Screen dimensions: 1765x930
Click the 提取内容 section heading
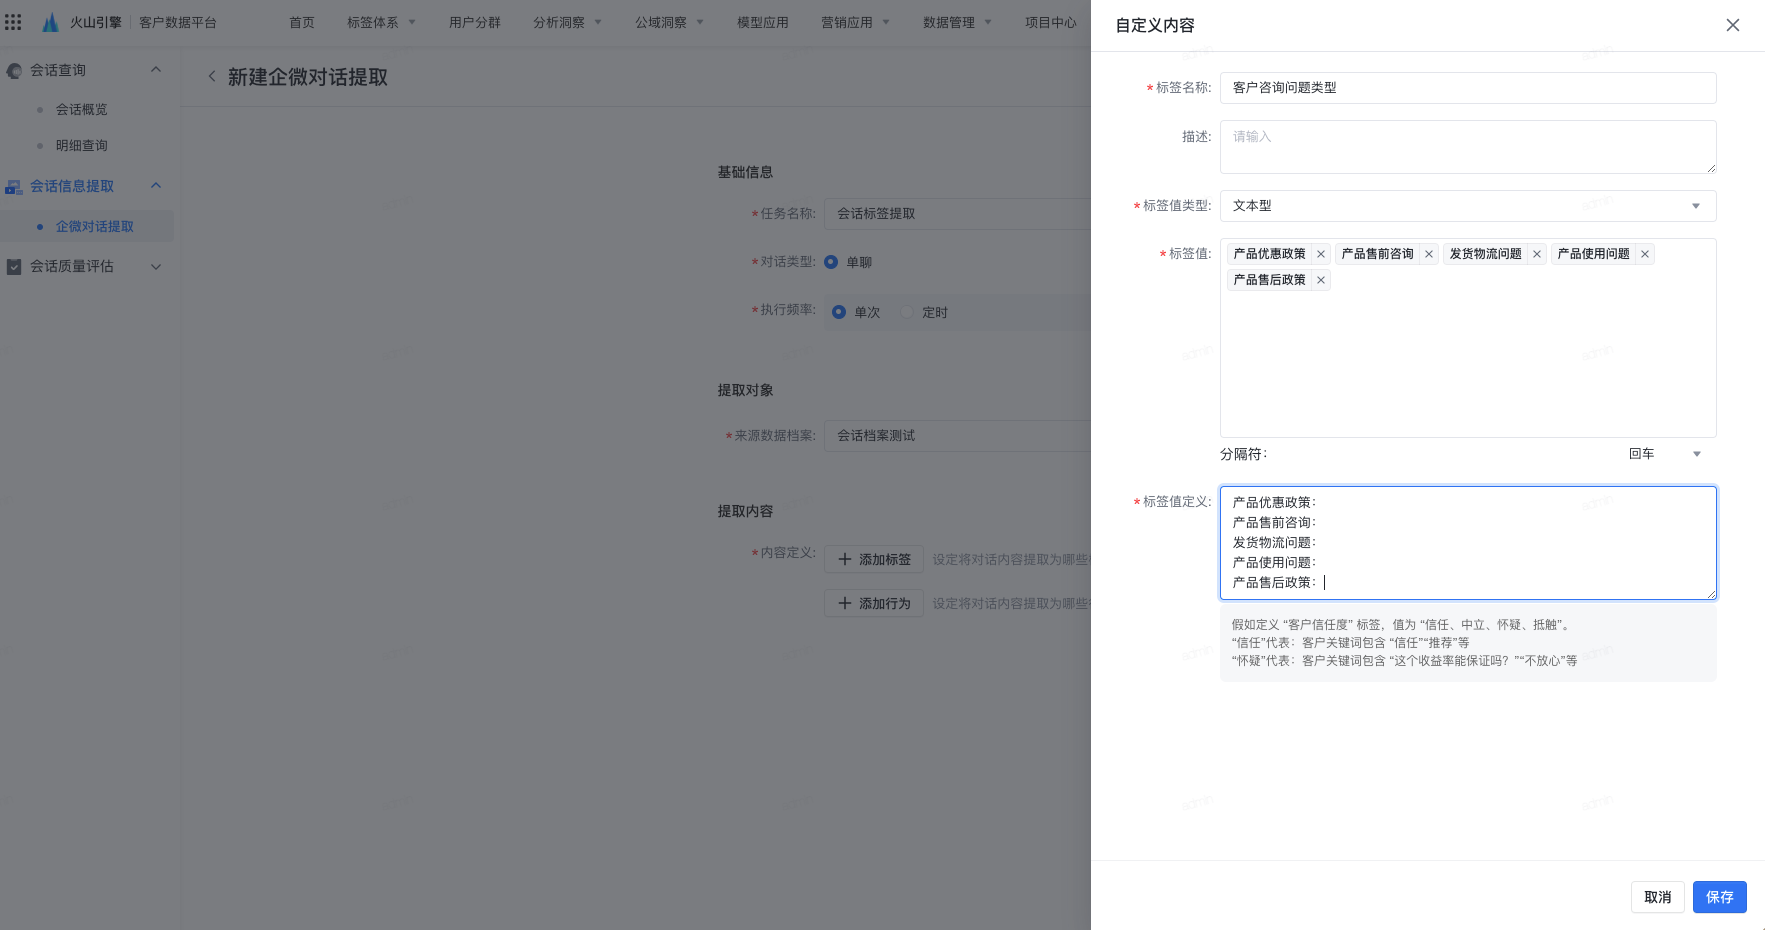[x=745, y=511]
